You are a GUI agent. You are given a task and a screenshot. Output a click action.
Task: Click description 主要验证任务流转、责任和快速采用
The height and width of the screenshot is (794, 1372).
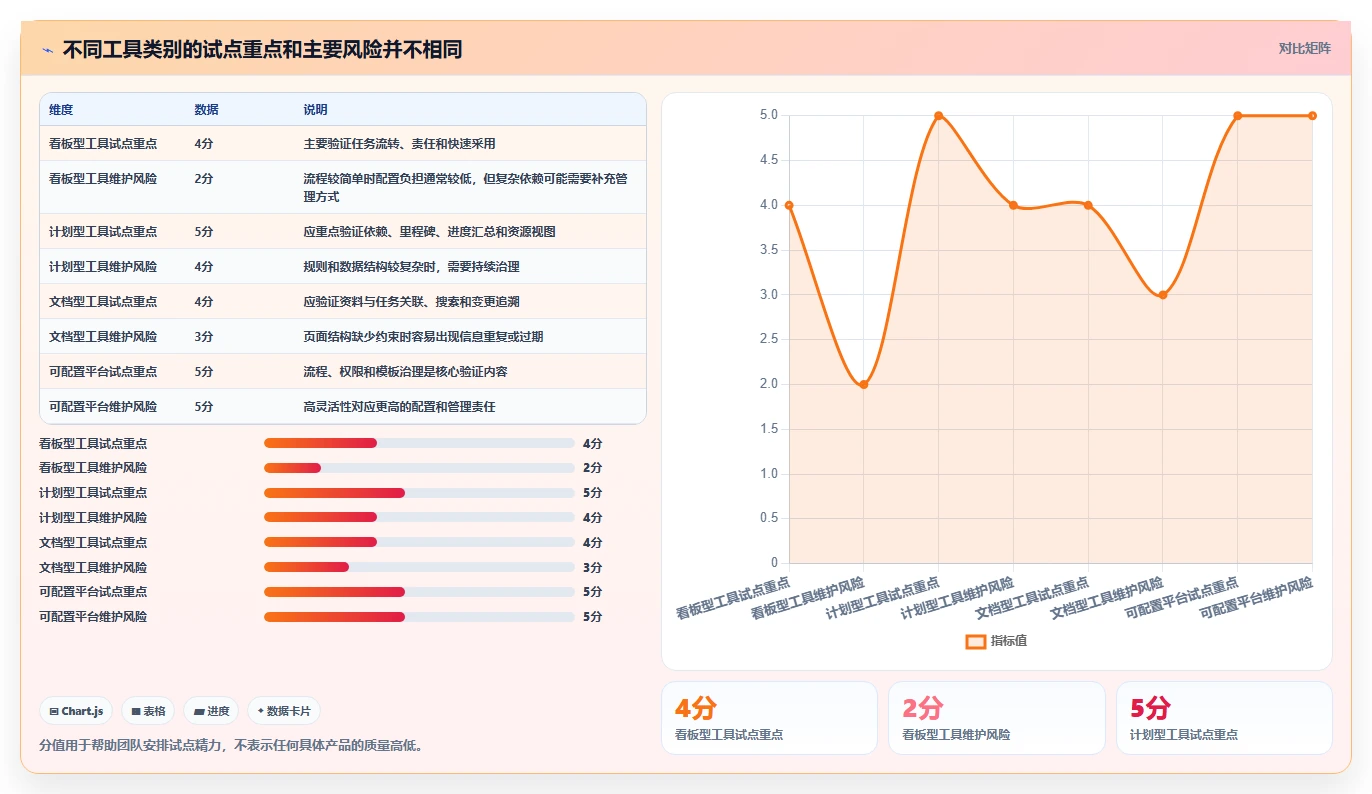point(399,144)
